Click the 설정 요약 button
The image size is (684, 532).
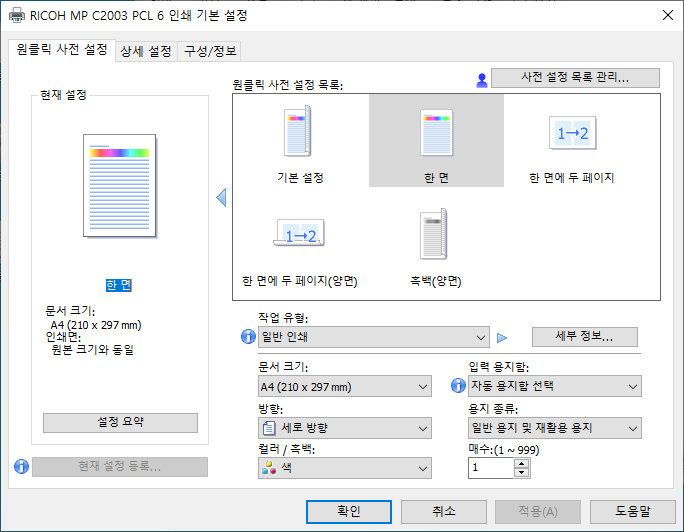point(120,423)
